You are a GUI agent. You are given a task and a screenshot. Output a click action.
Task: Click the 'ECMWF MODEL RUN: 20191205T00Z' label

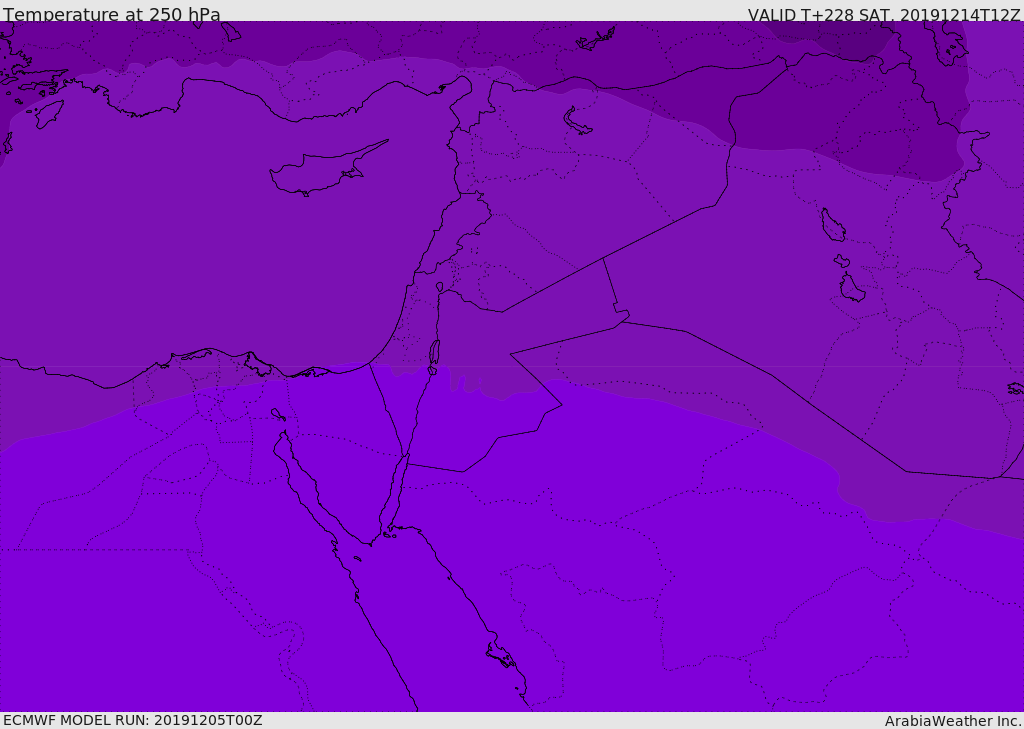pos(133,720)
